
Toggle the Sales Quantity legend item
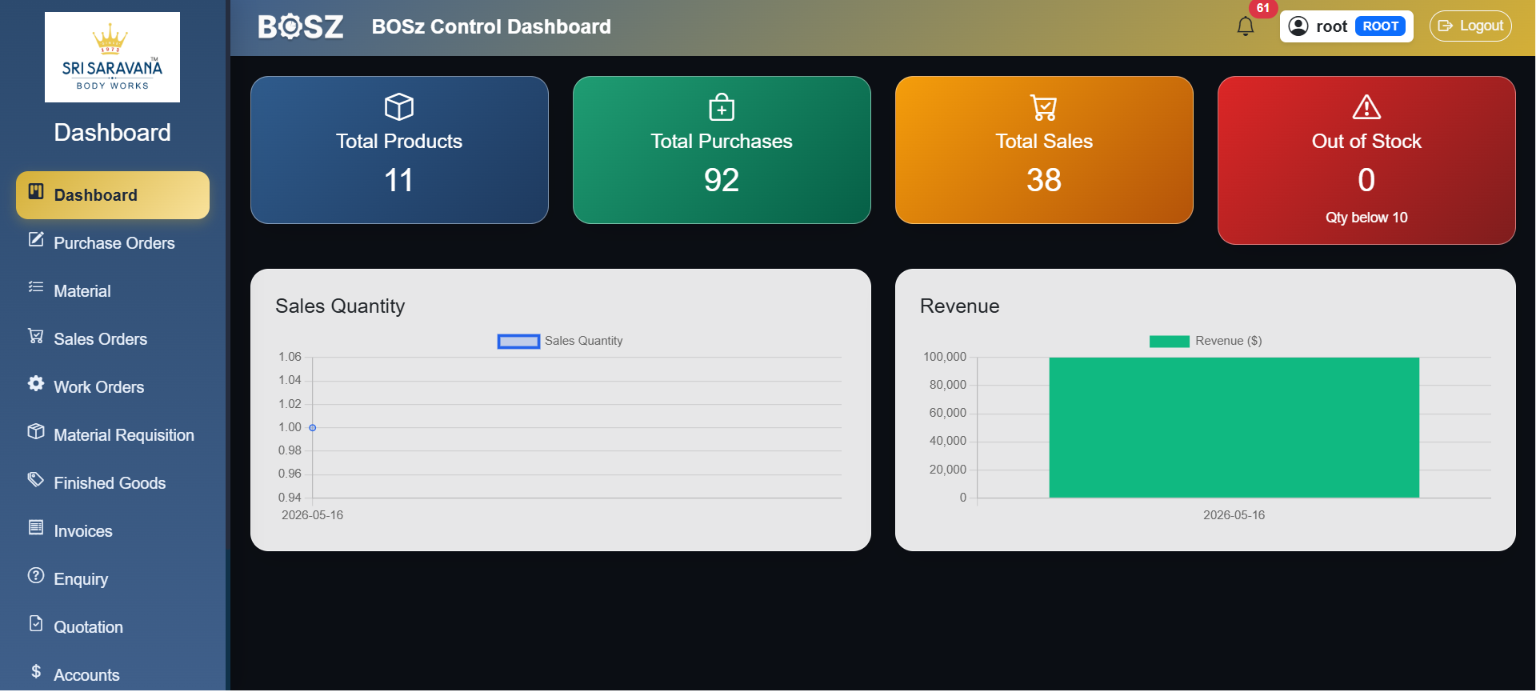[560, 341]
